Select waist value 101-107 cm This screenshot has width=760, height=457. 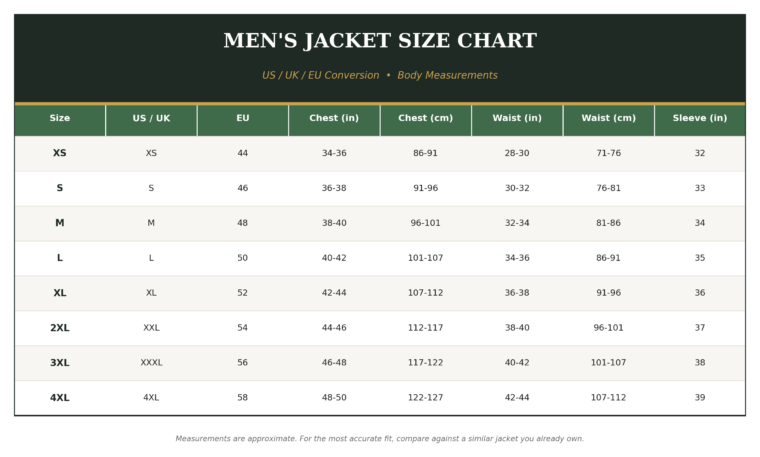click(608, 362)
